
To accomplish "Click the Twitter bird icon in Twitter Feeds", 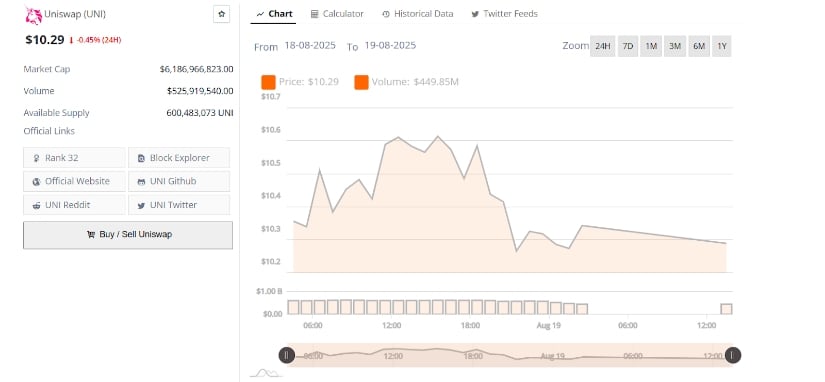I will tap(475, 14).
